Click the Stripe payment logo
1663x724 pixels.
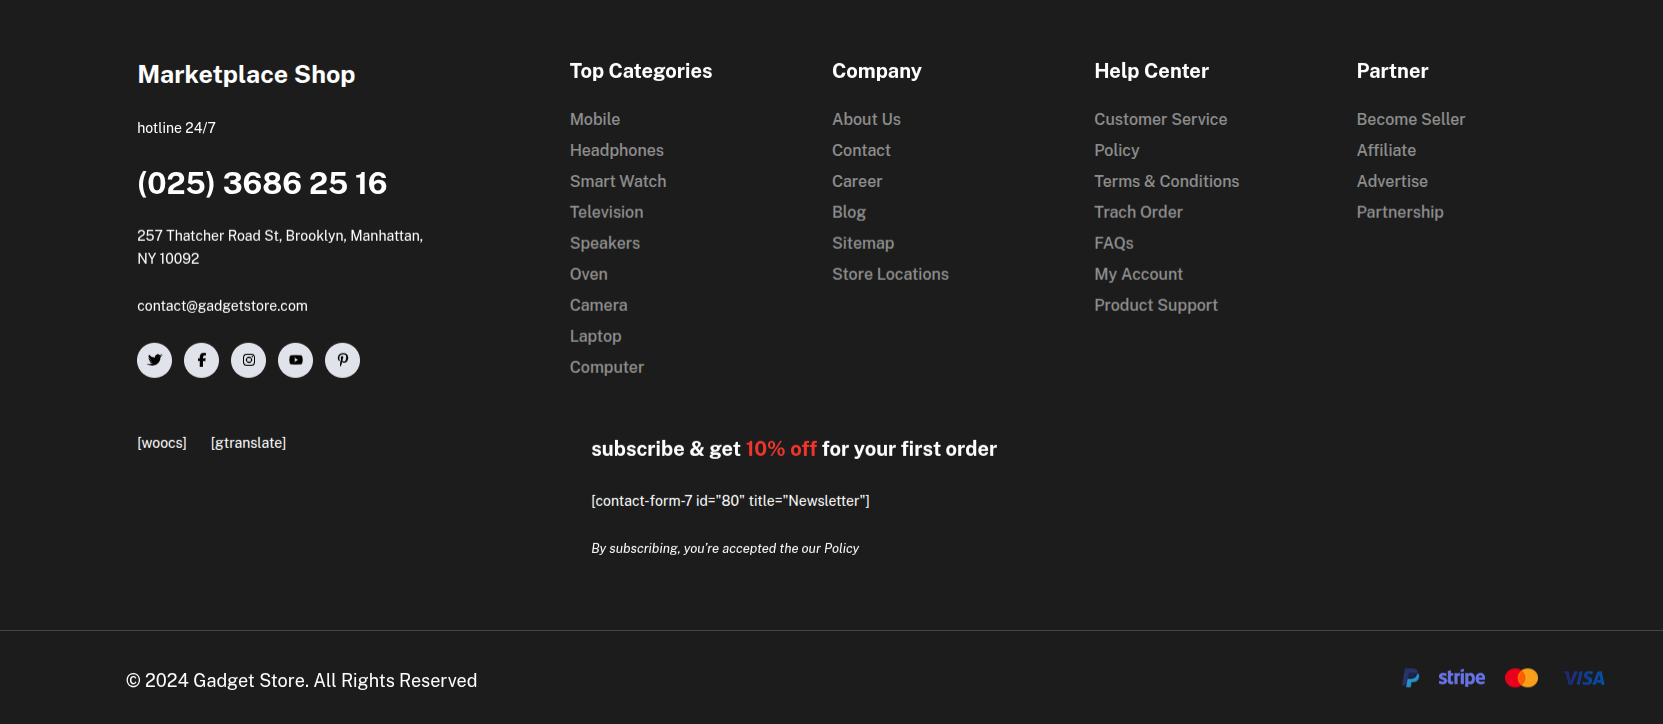(x=1461, y=678)
